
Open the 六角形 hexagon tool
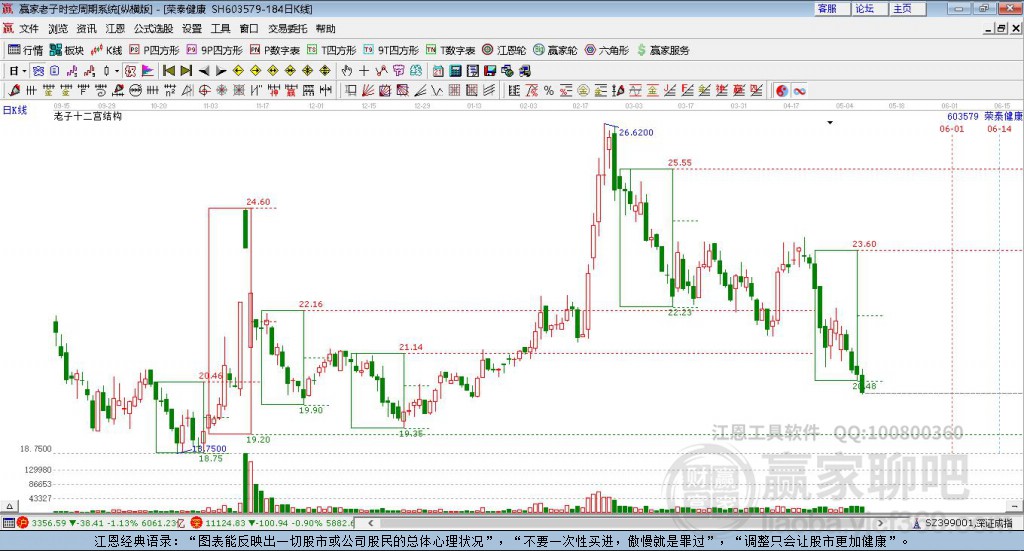point(607,50)
